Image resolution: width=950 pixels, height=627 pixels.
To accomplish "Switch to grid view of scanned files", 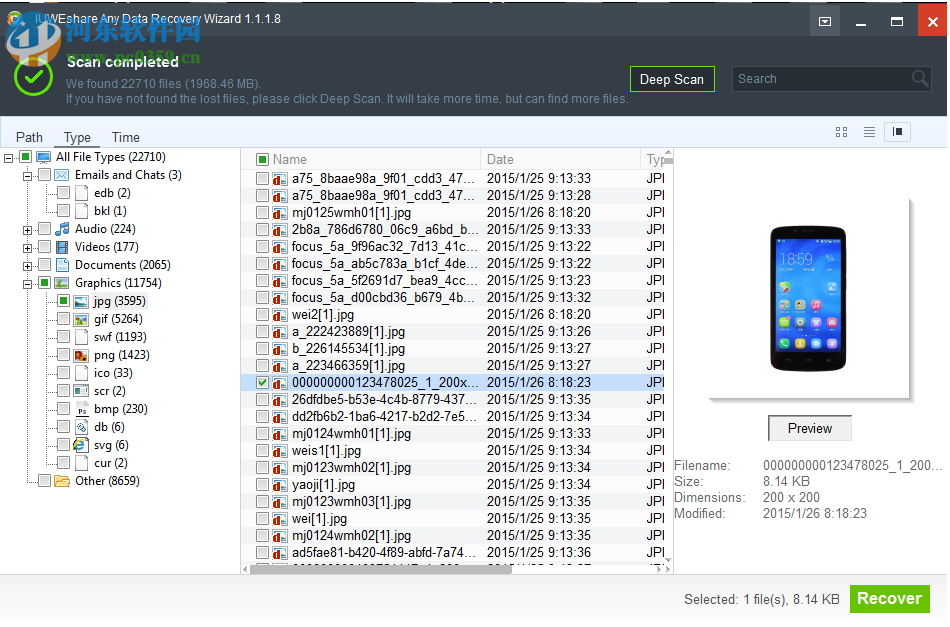I will coord(841,131).
